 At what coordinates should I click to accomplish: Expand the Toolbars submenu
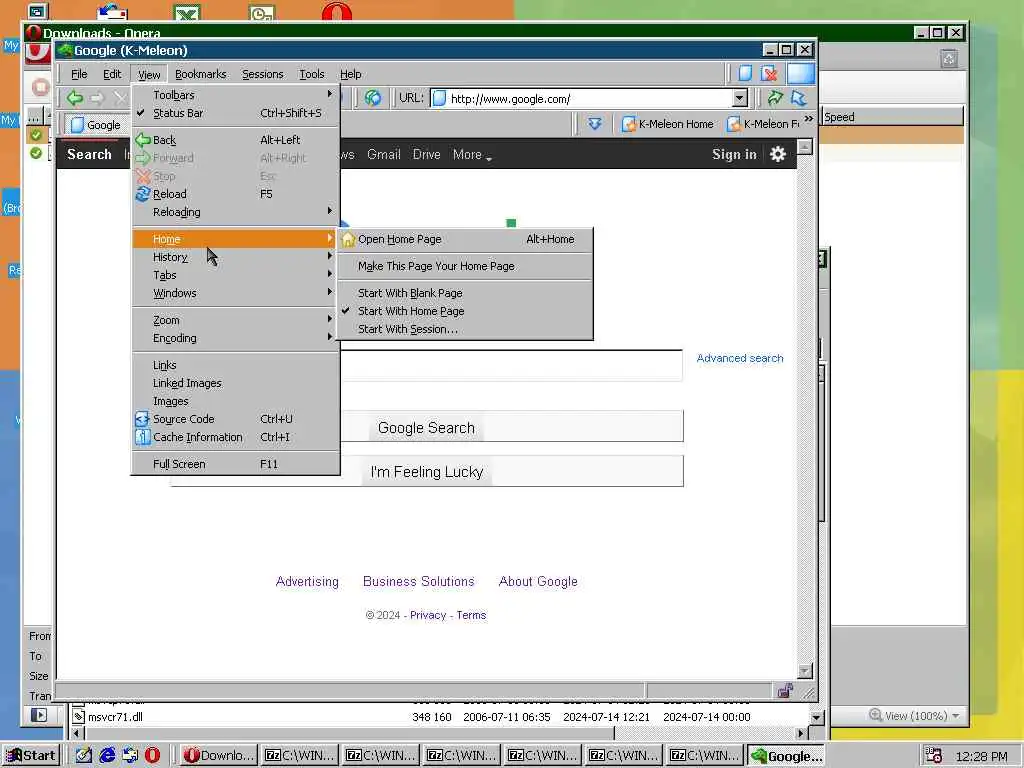pyautogui.click(x=235, y=95)
